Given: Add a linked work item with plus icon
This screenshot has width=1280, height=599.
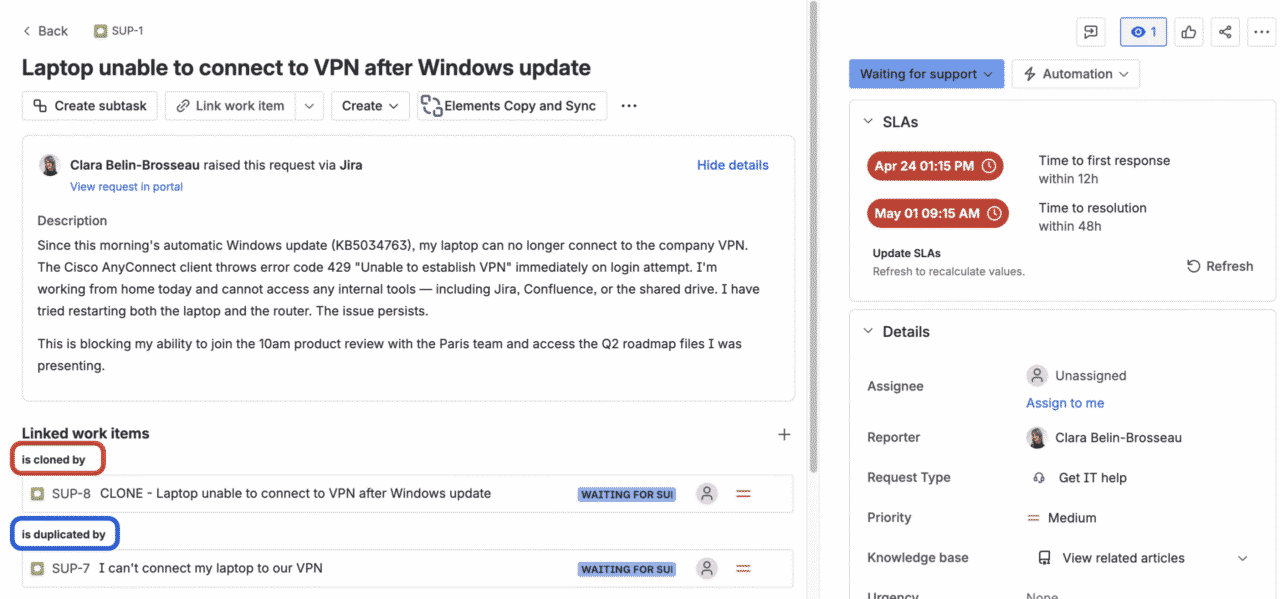Looking at the screenshot, I should coord(784,434).
